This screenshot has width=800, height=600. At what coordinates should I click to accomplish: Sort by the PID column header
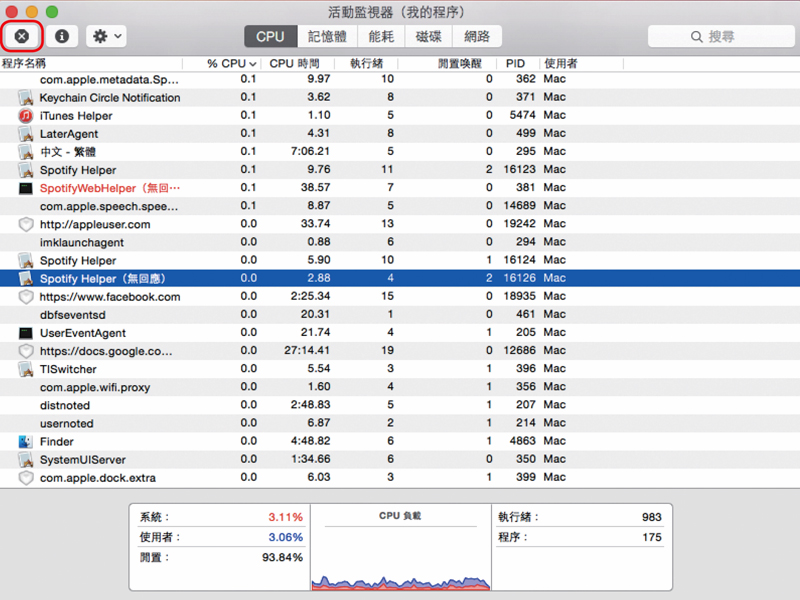(x=515, y=64)
